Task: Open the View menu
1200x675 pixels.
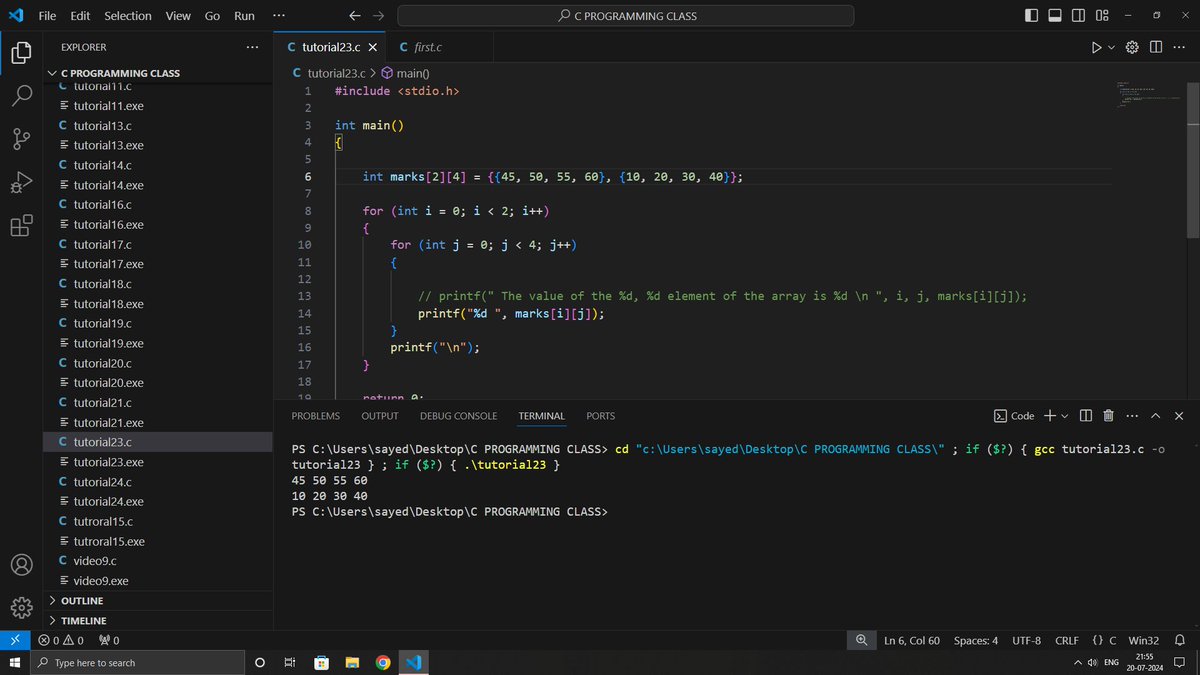Action: coord(178,16)
